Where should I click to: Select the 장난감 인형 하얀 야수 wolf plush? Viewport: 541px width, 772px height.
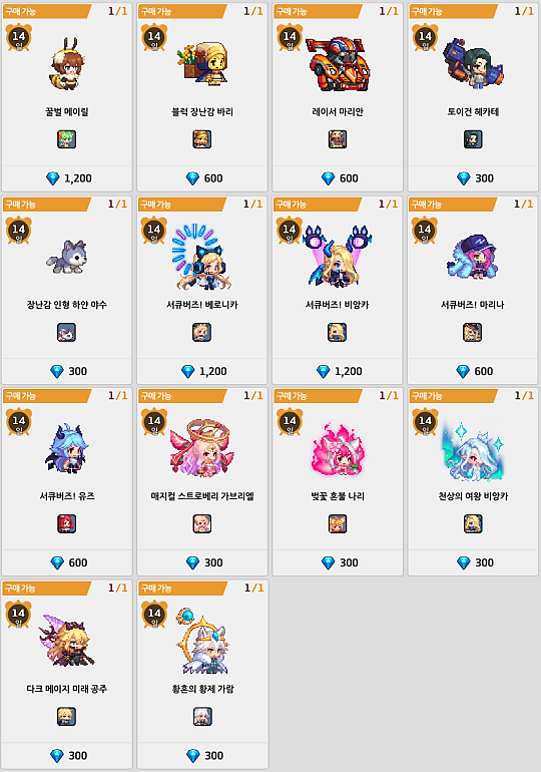(67, 256)
